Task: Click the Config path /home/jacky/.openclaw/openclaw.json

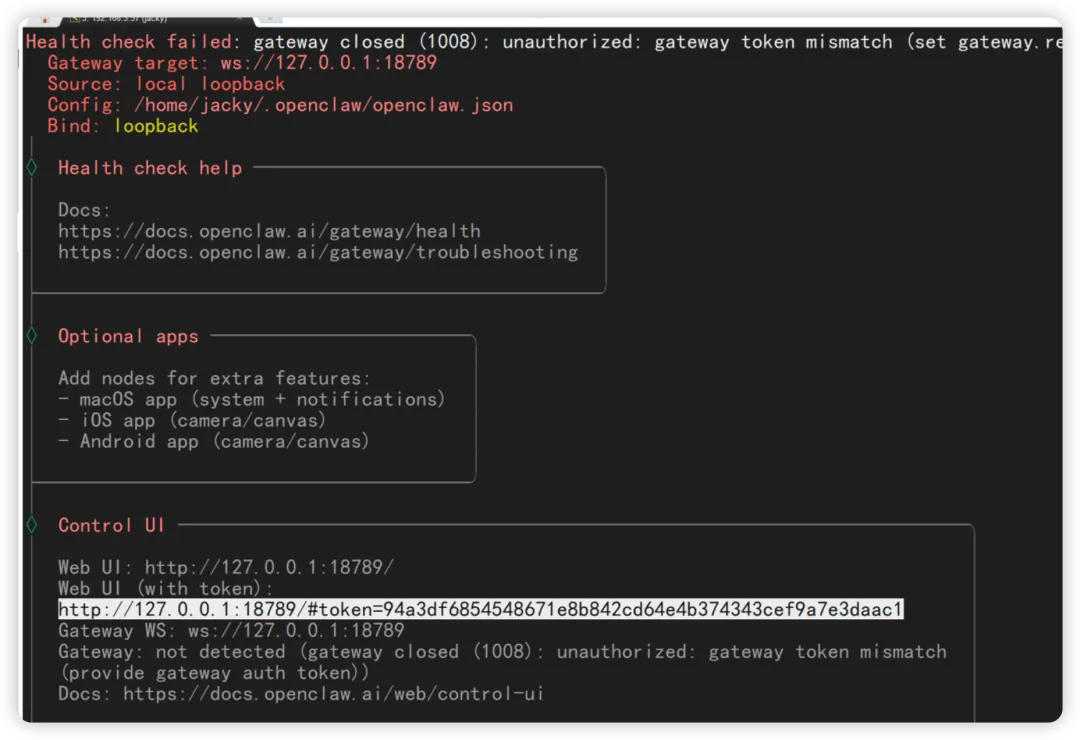Action: point(324,105)
